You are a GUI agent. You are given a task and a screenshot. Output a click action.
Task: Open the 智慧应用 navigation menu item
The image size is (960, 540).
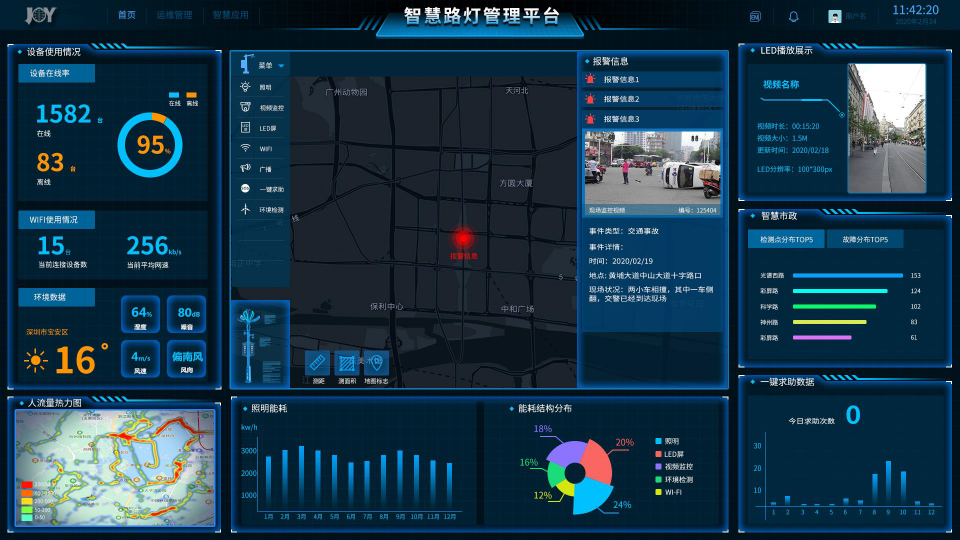coord(230,16)
